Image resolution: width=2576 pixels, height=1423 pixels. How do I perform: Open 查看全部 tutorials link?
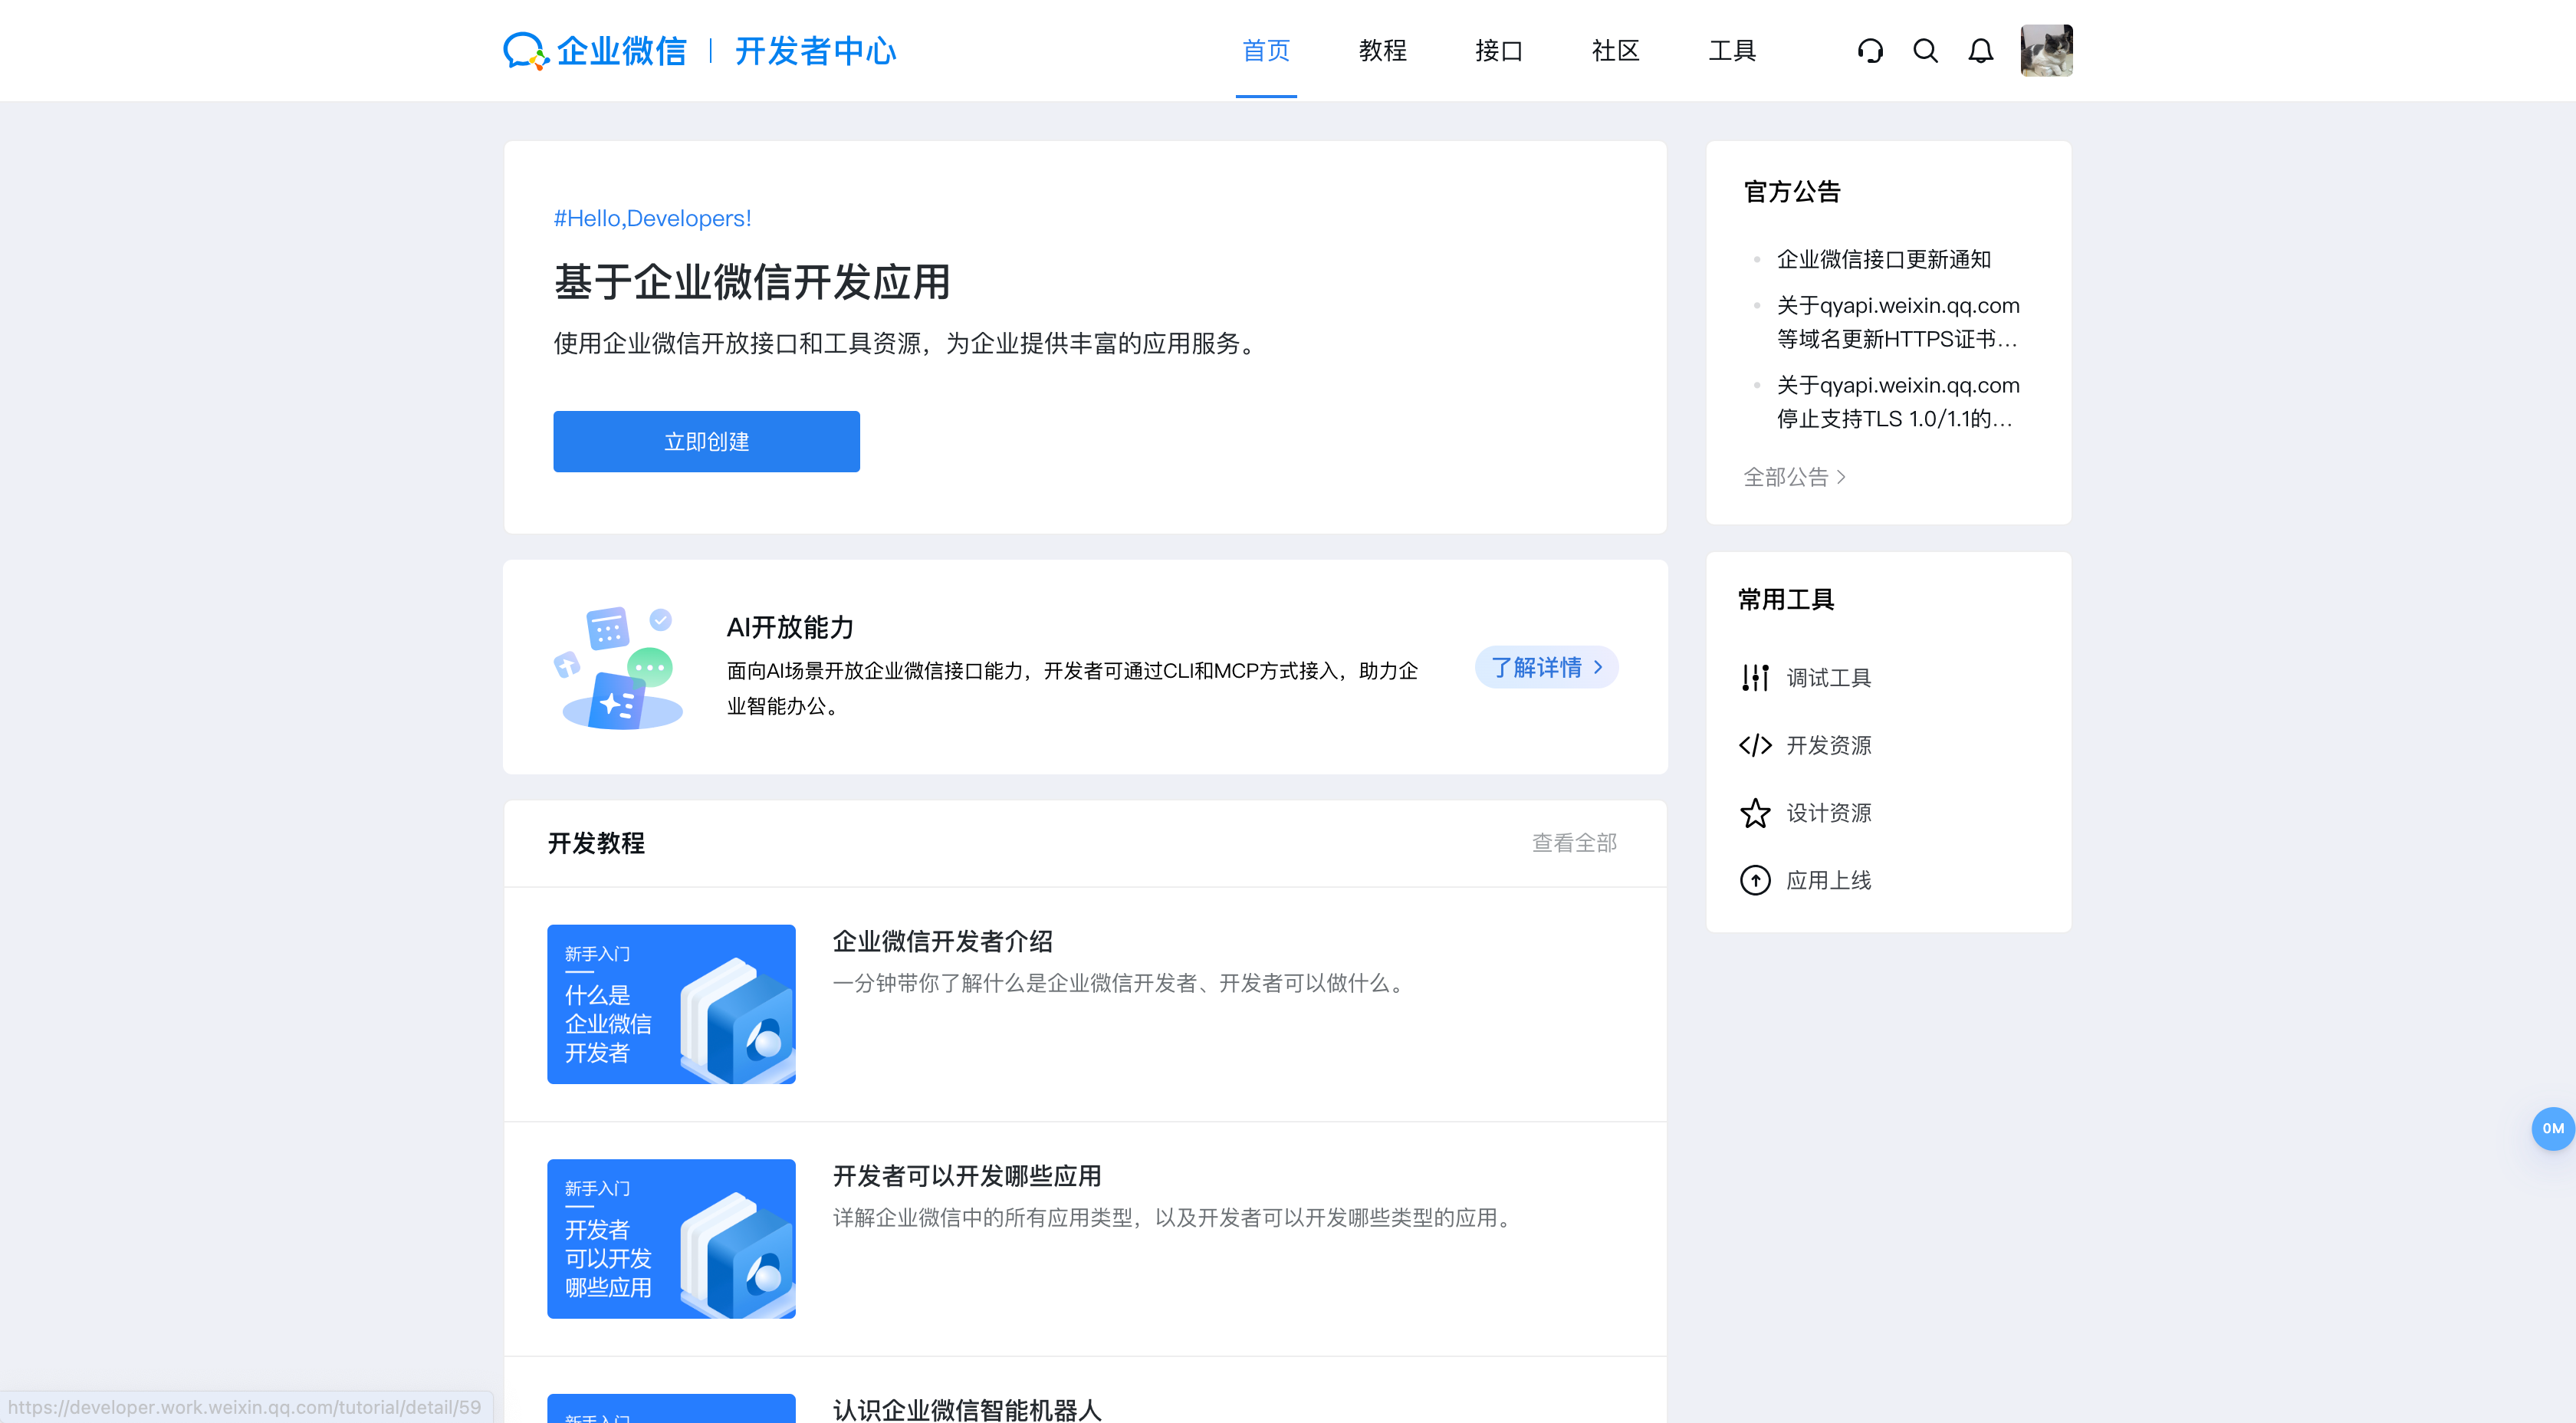click(1574, 843)
